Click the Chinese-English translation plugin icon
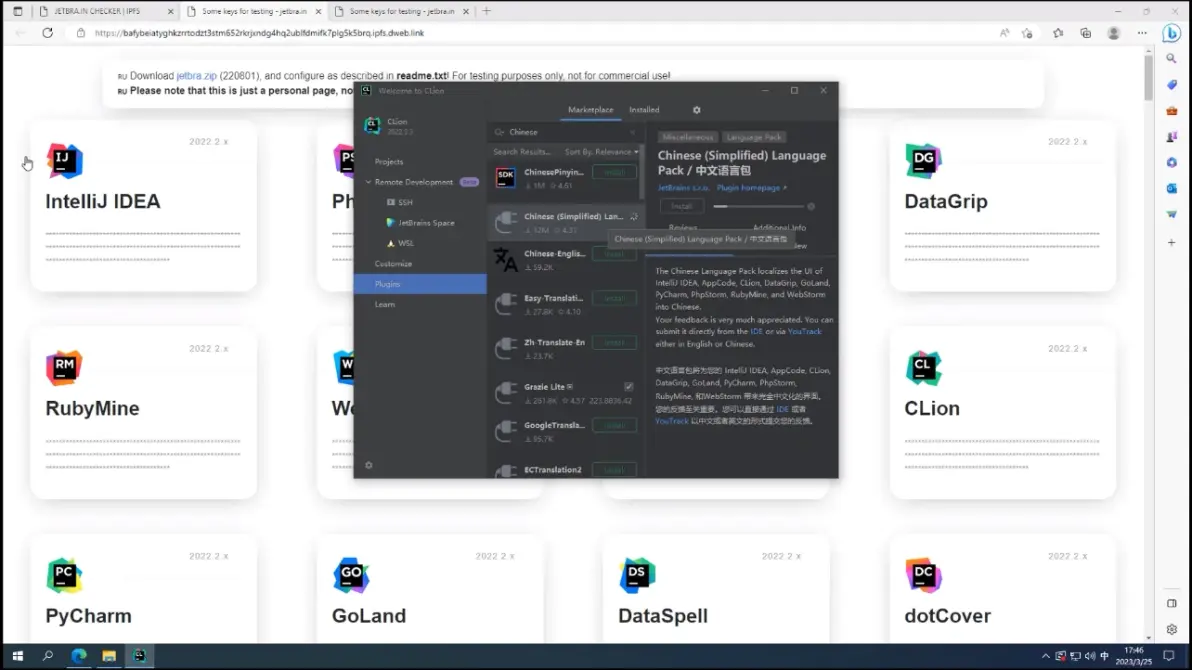This screenshot has height=670, width=1192. click(x=506, y=260)
